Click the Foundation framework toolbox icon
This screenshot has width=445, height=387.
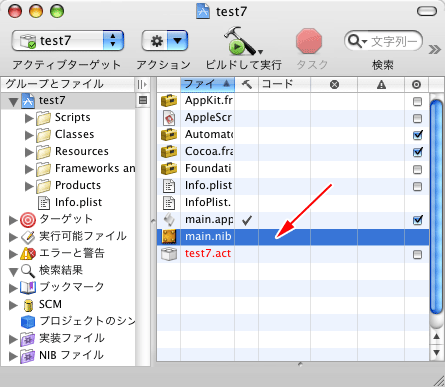pyautogui.click(x=169, y=168)
